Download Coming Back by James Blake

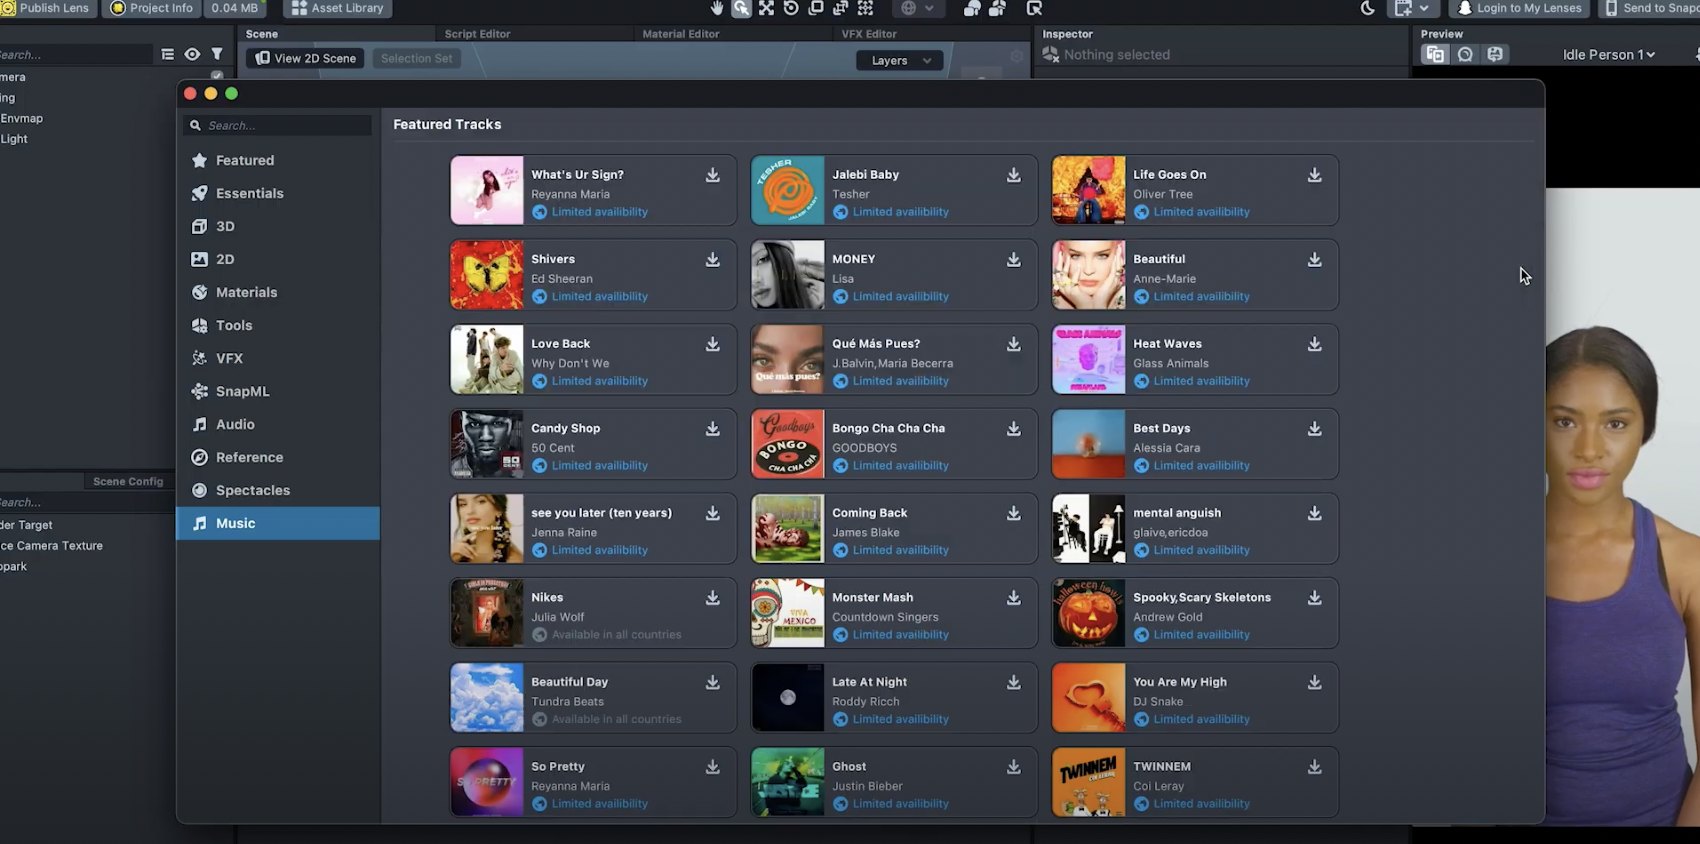1014,513
